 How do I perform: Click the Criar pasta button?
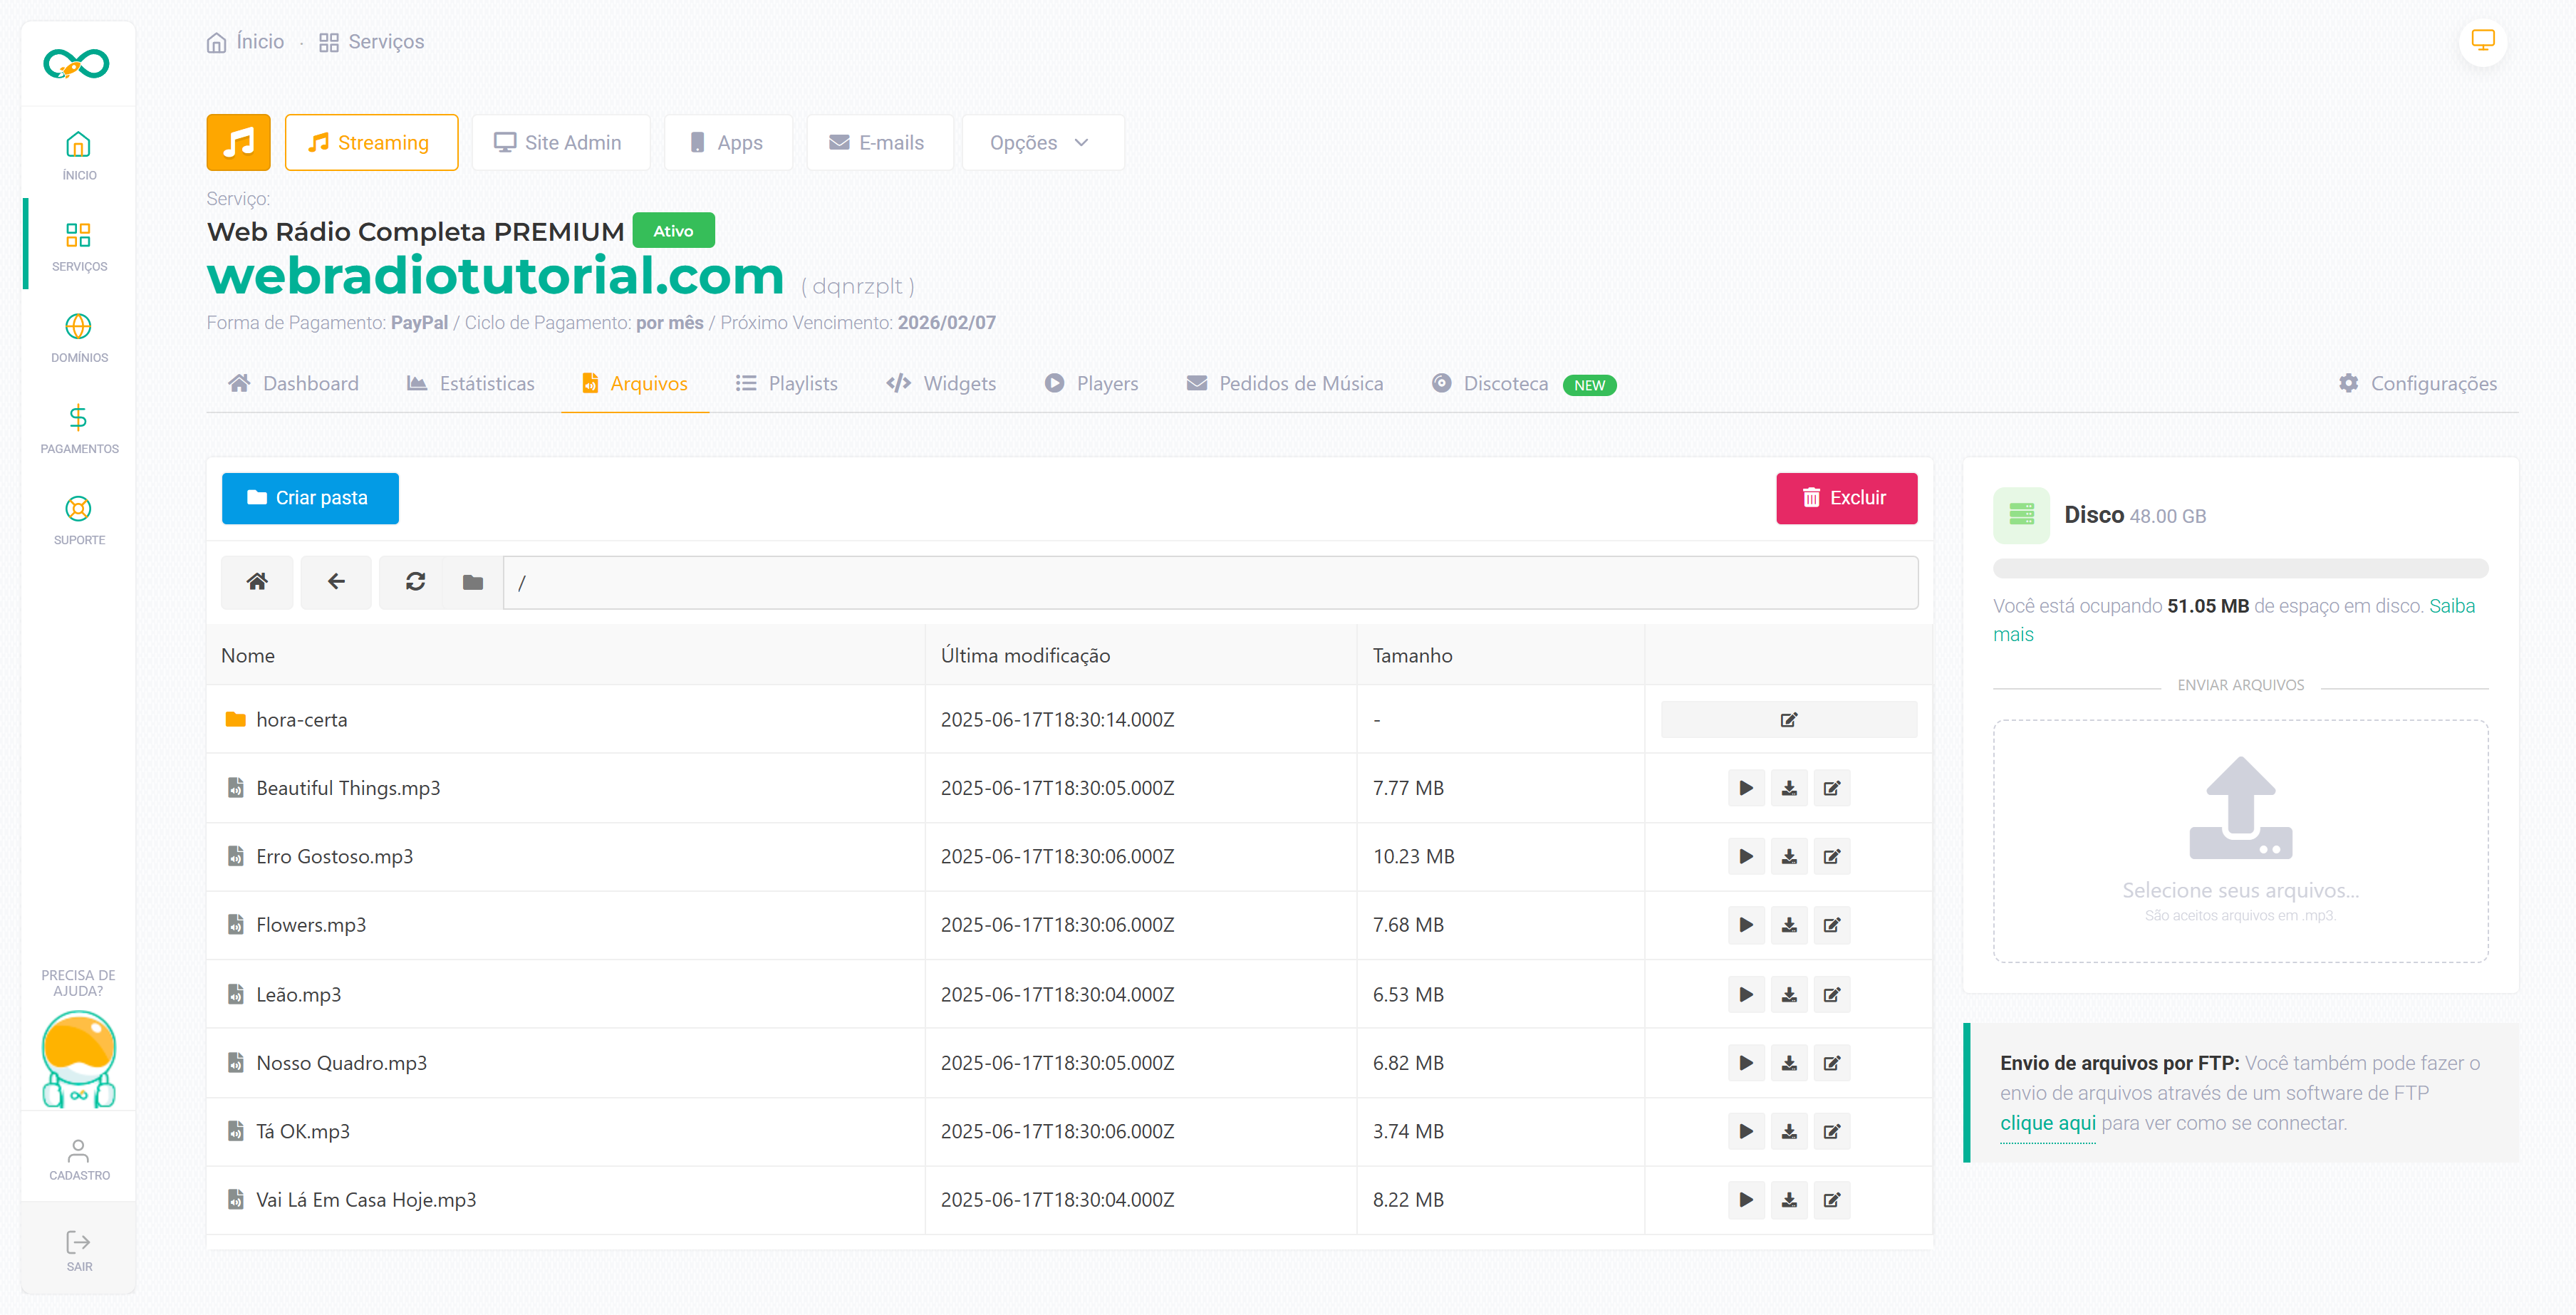(310, 498)
